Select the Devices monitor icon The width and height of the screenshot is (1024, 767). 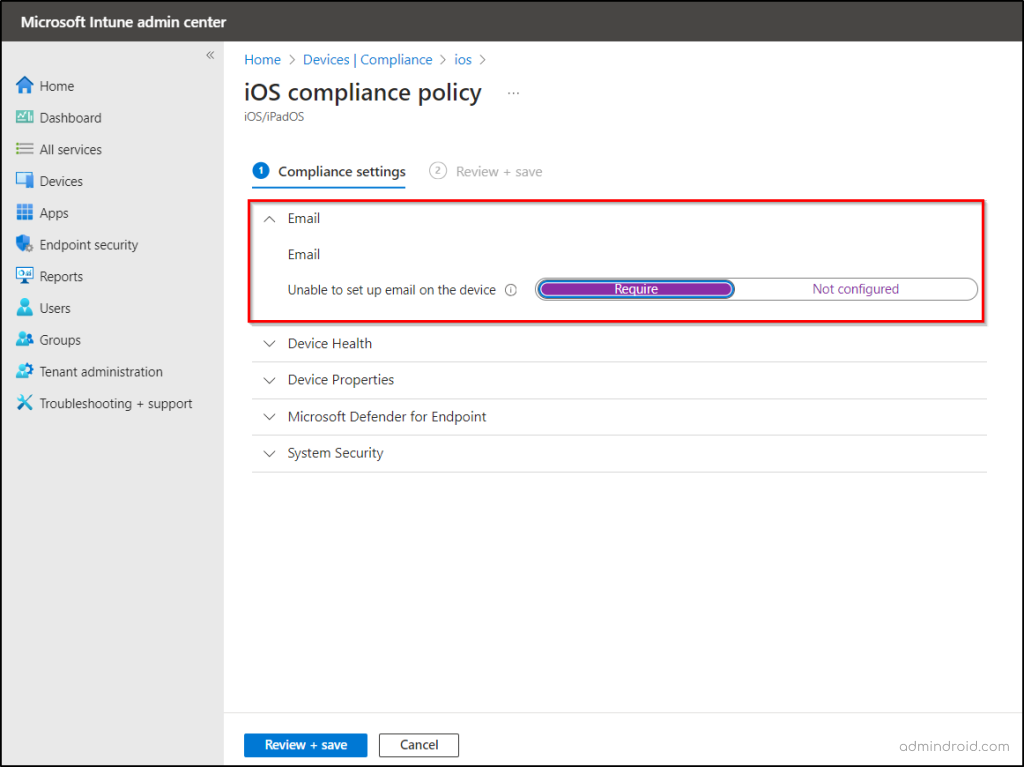click(25, 181)
